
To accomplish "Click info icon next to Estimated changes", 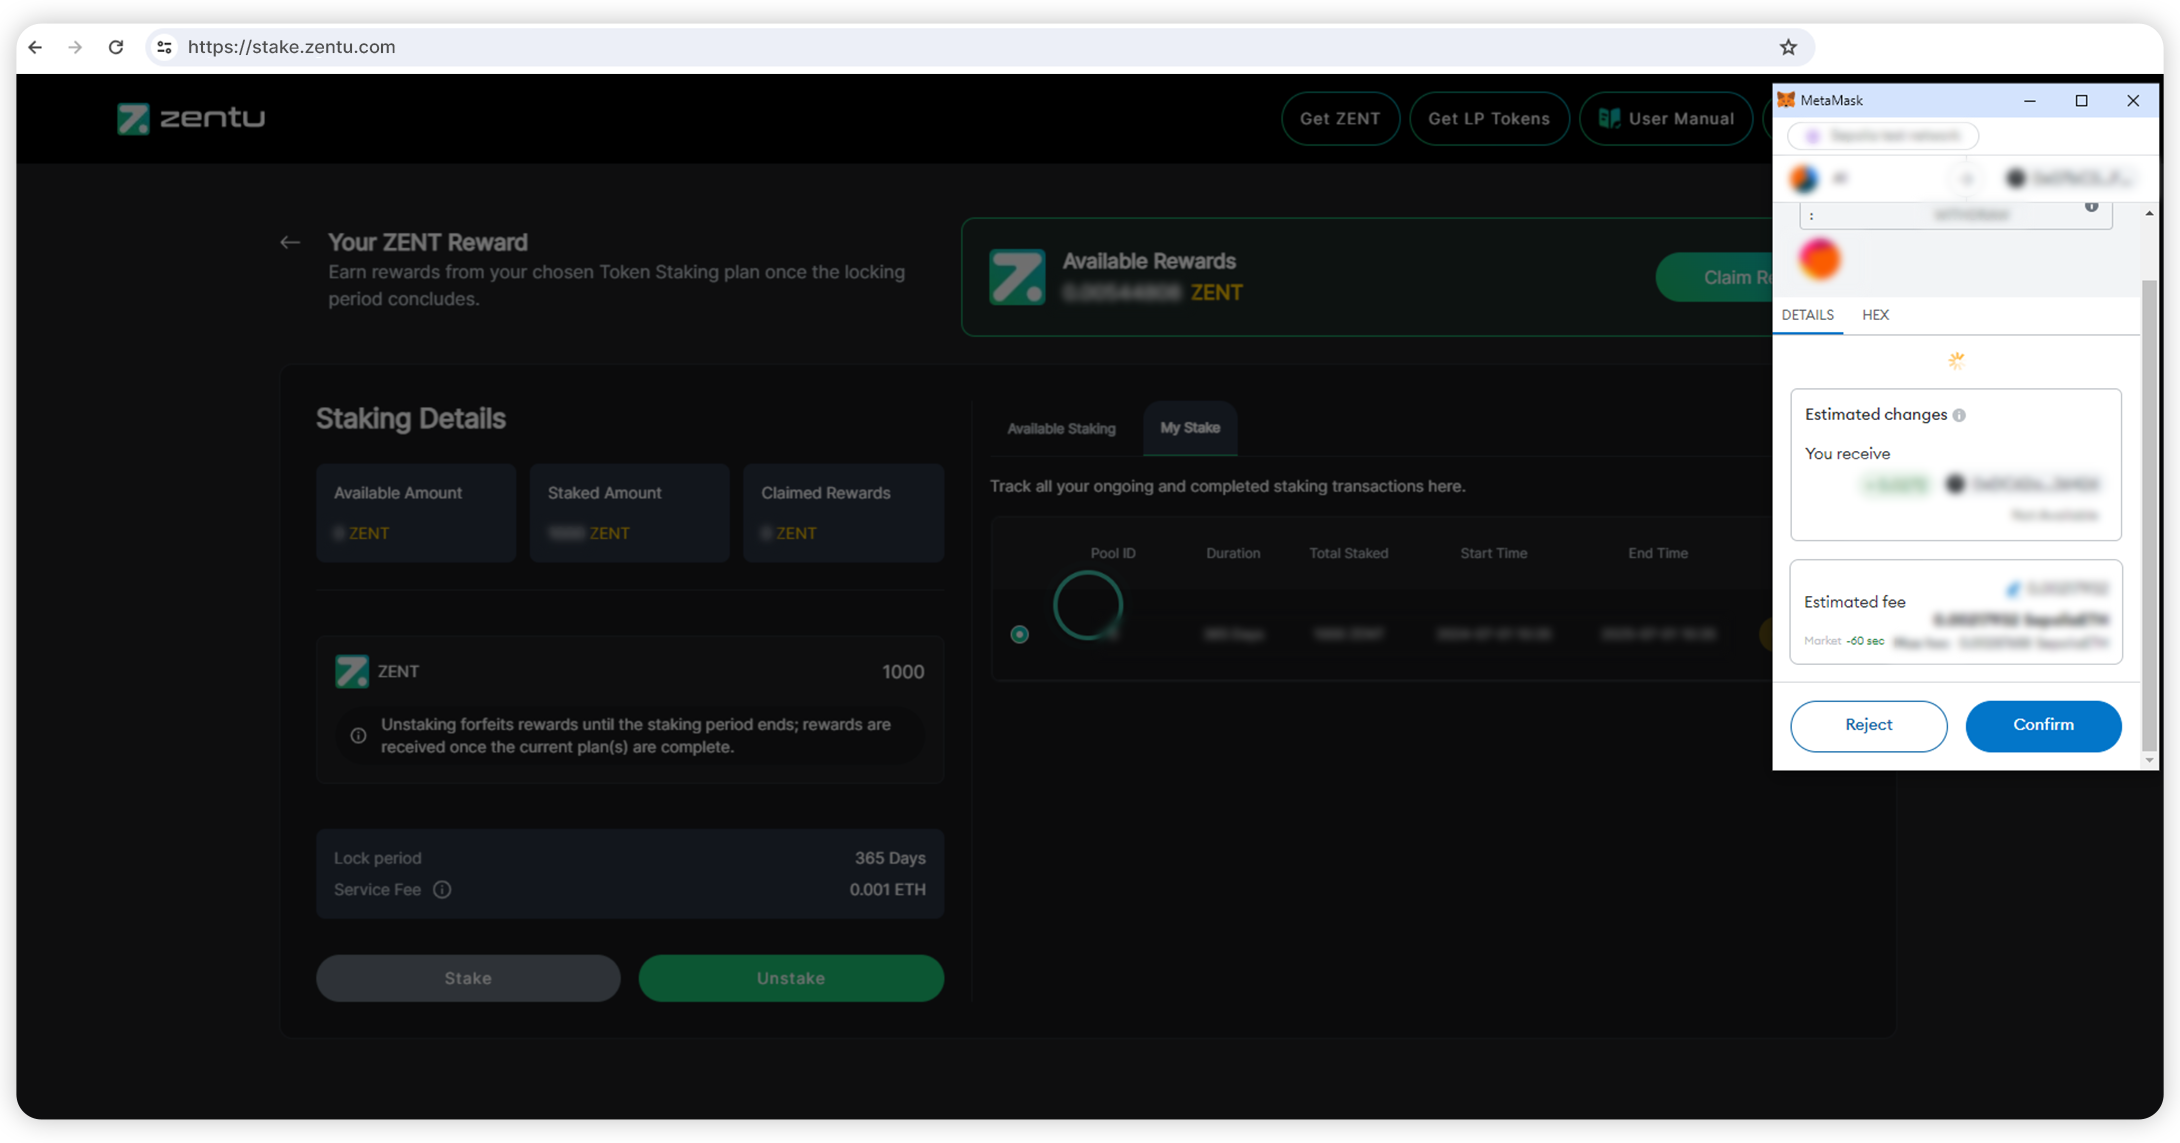I will click(1959, 415).
